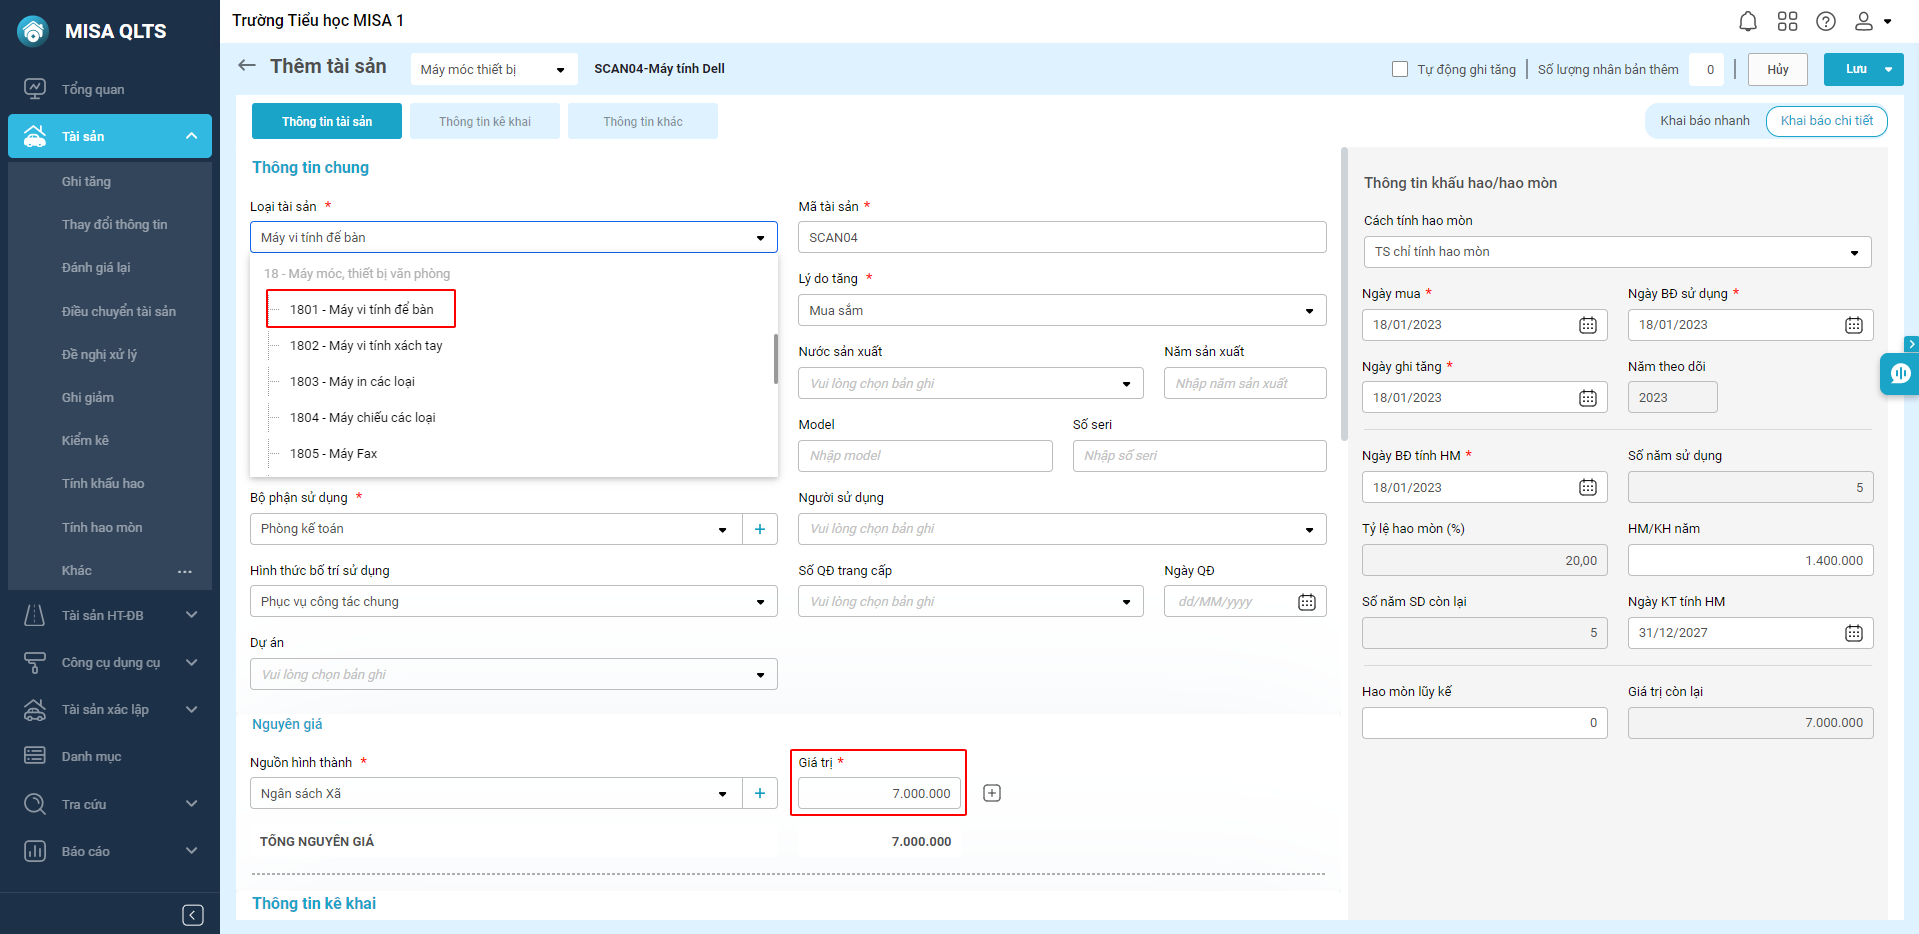Click the back arrow beside Thêm tài sản
The image size is (1919, 934).
pyautogui.click(x=247, y=66)
